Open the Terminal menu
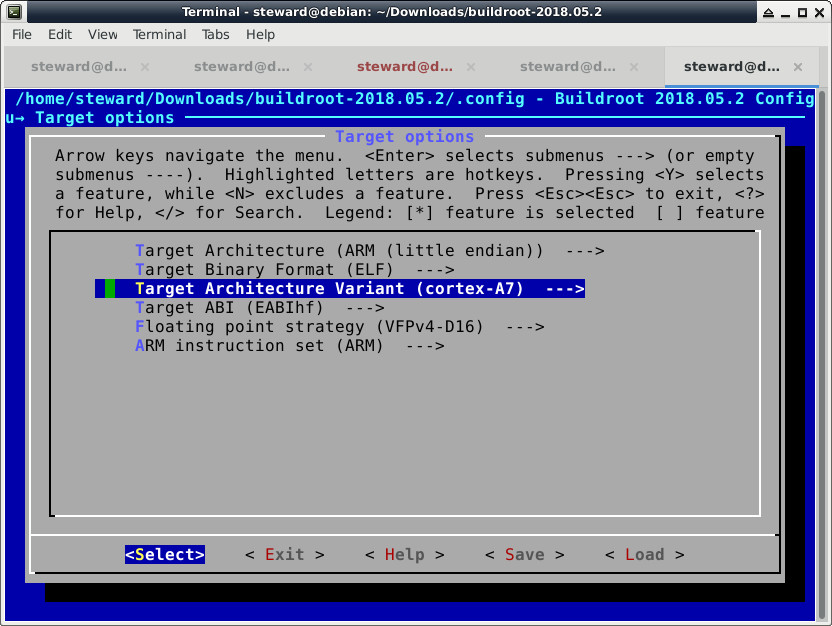The height and width of the screenshot is (626, 832). [x=159, y=34]
